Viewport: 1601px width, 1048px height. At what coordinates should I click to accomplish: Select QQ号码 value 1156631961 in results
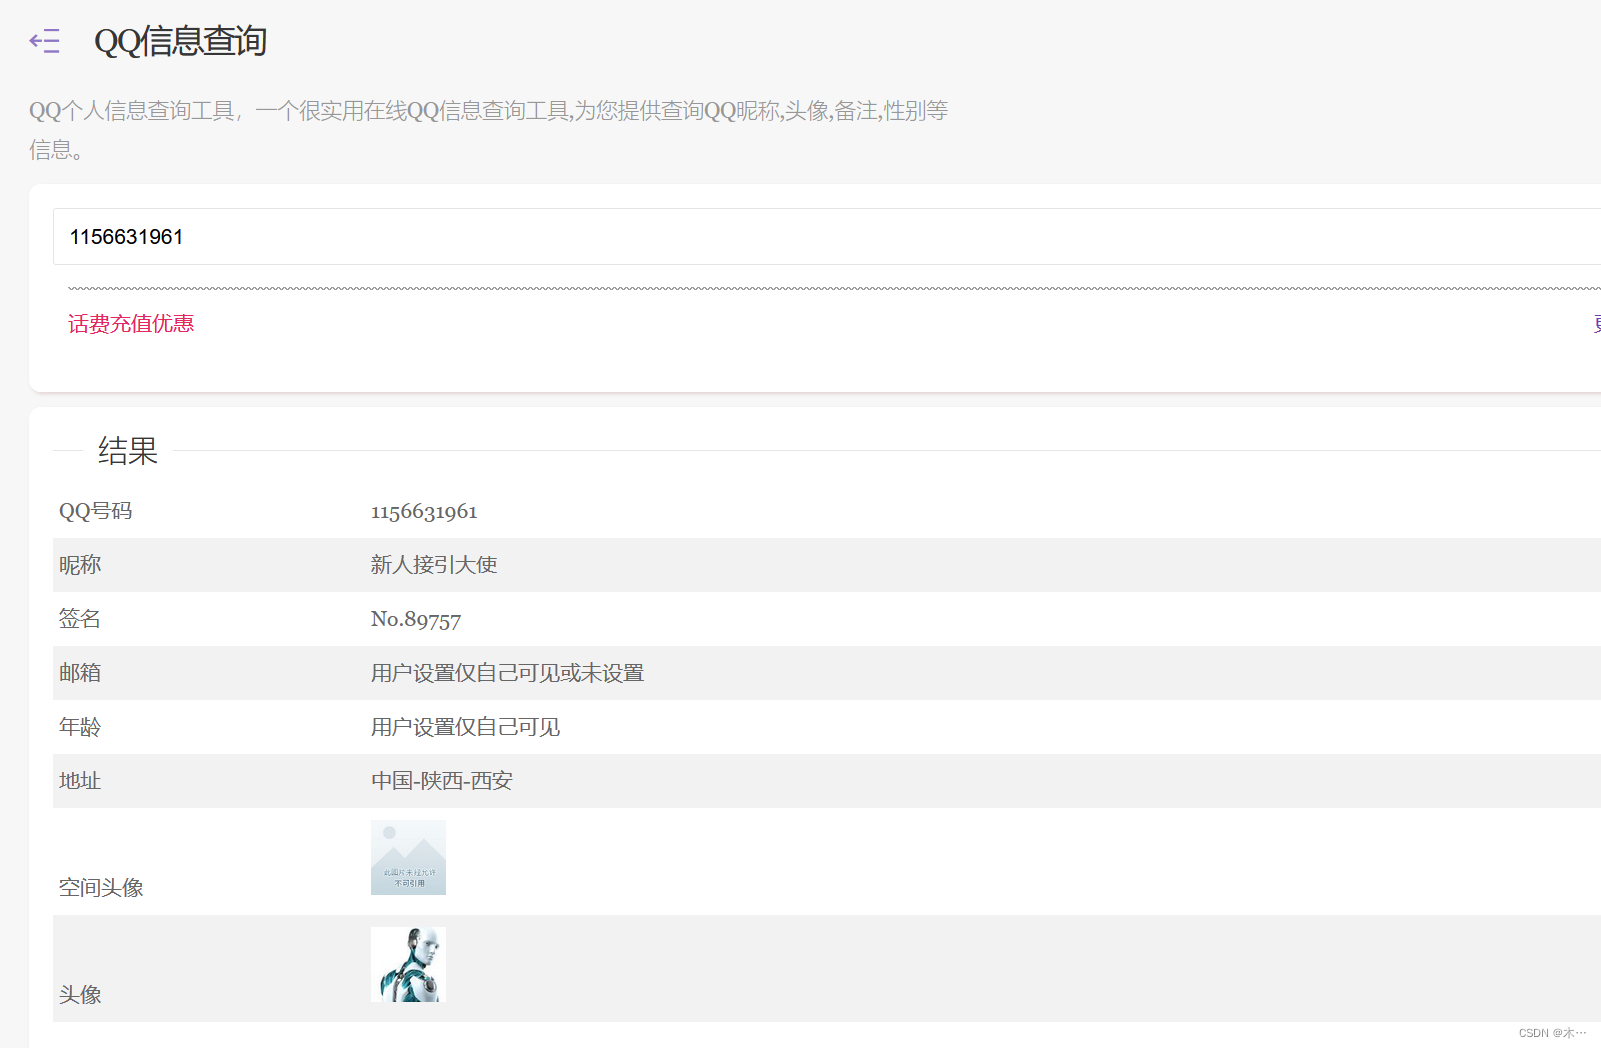(x=424, y=512)
